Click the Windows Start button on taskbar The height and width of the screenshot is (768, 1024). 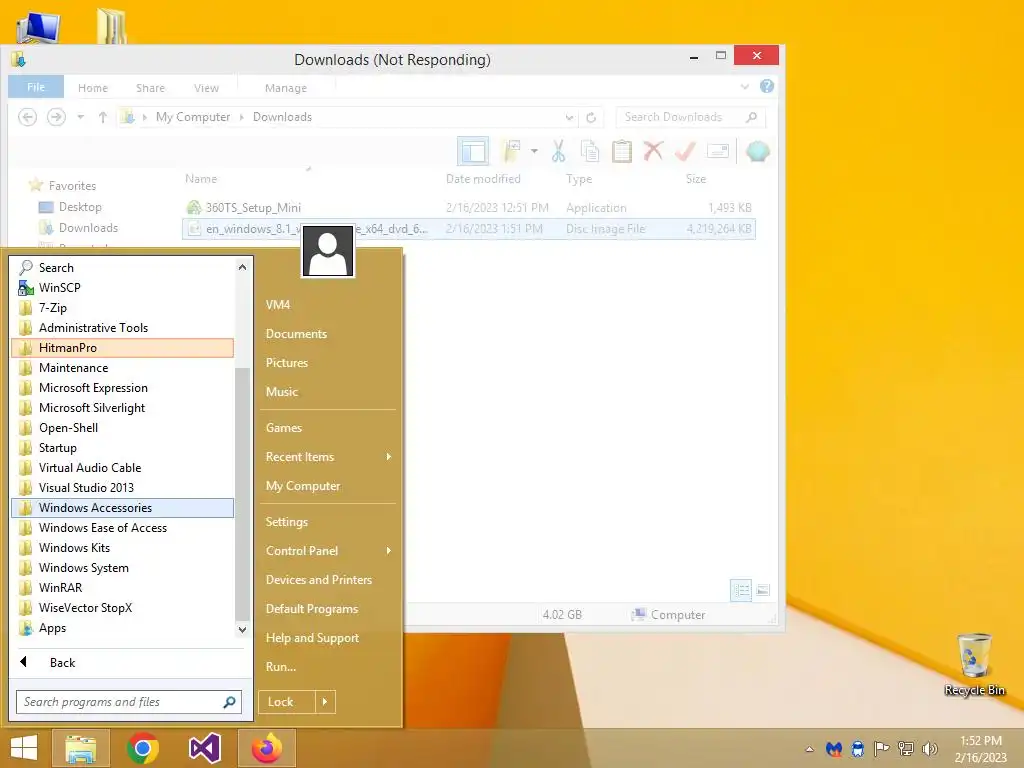click(x=24, y=748)
